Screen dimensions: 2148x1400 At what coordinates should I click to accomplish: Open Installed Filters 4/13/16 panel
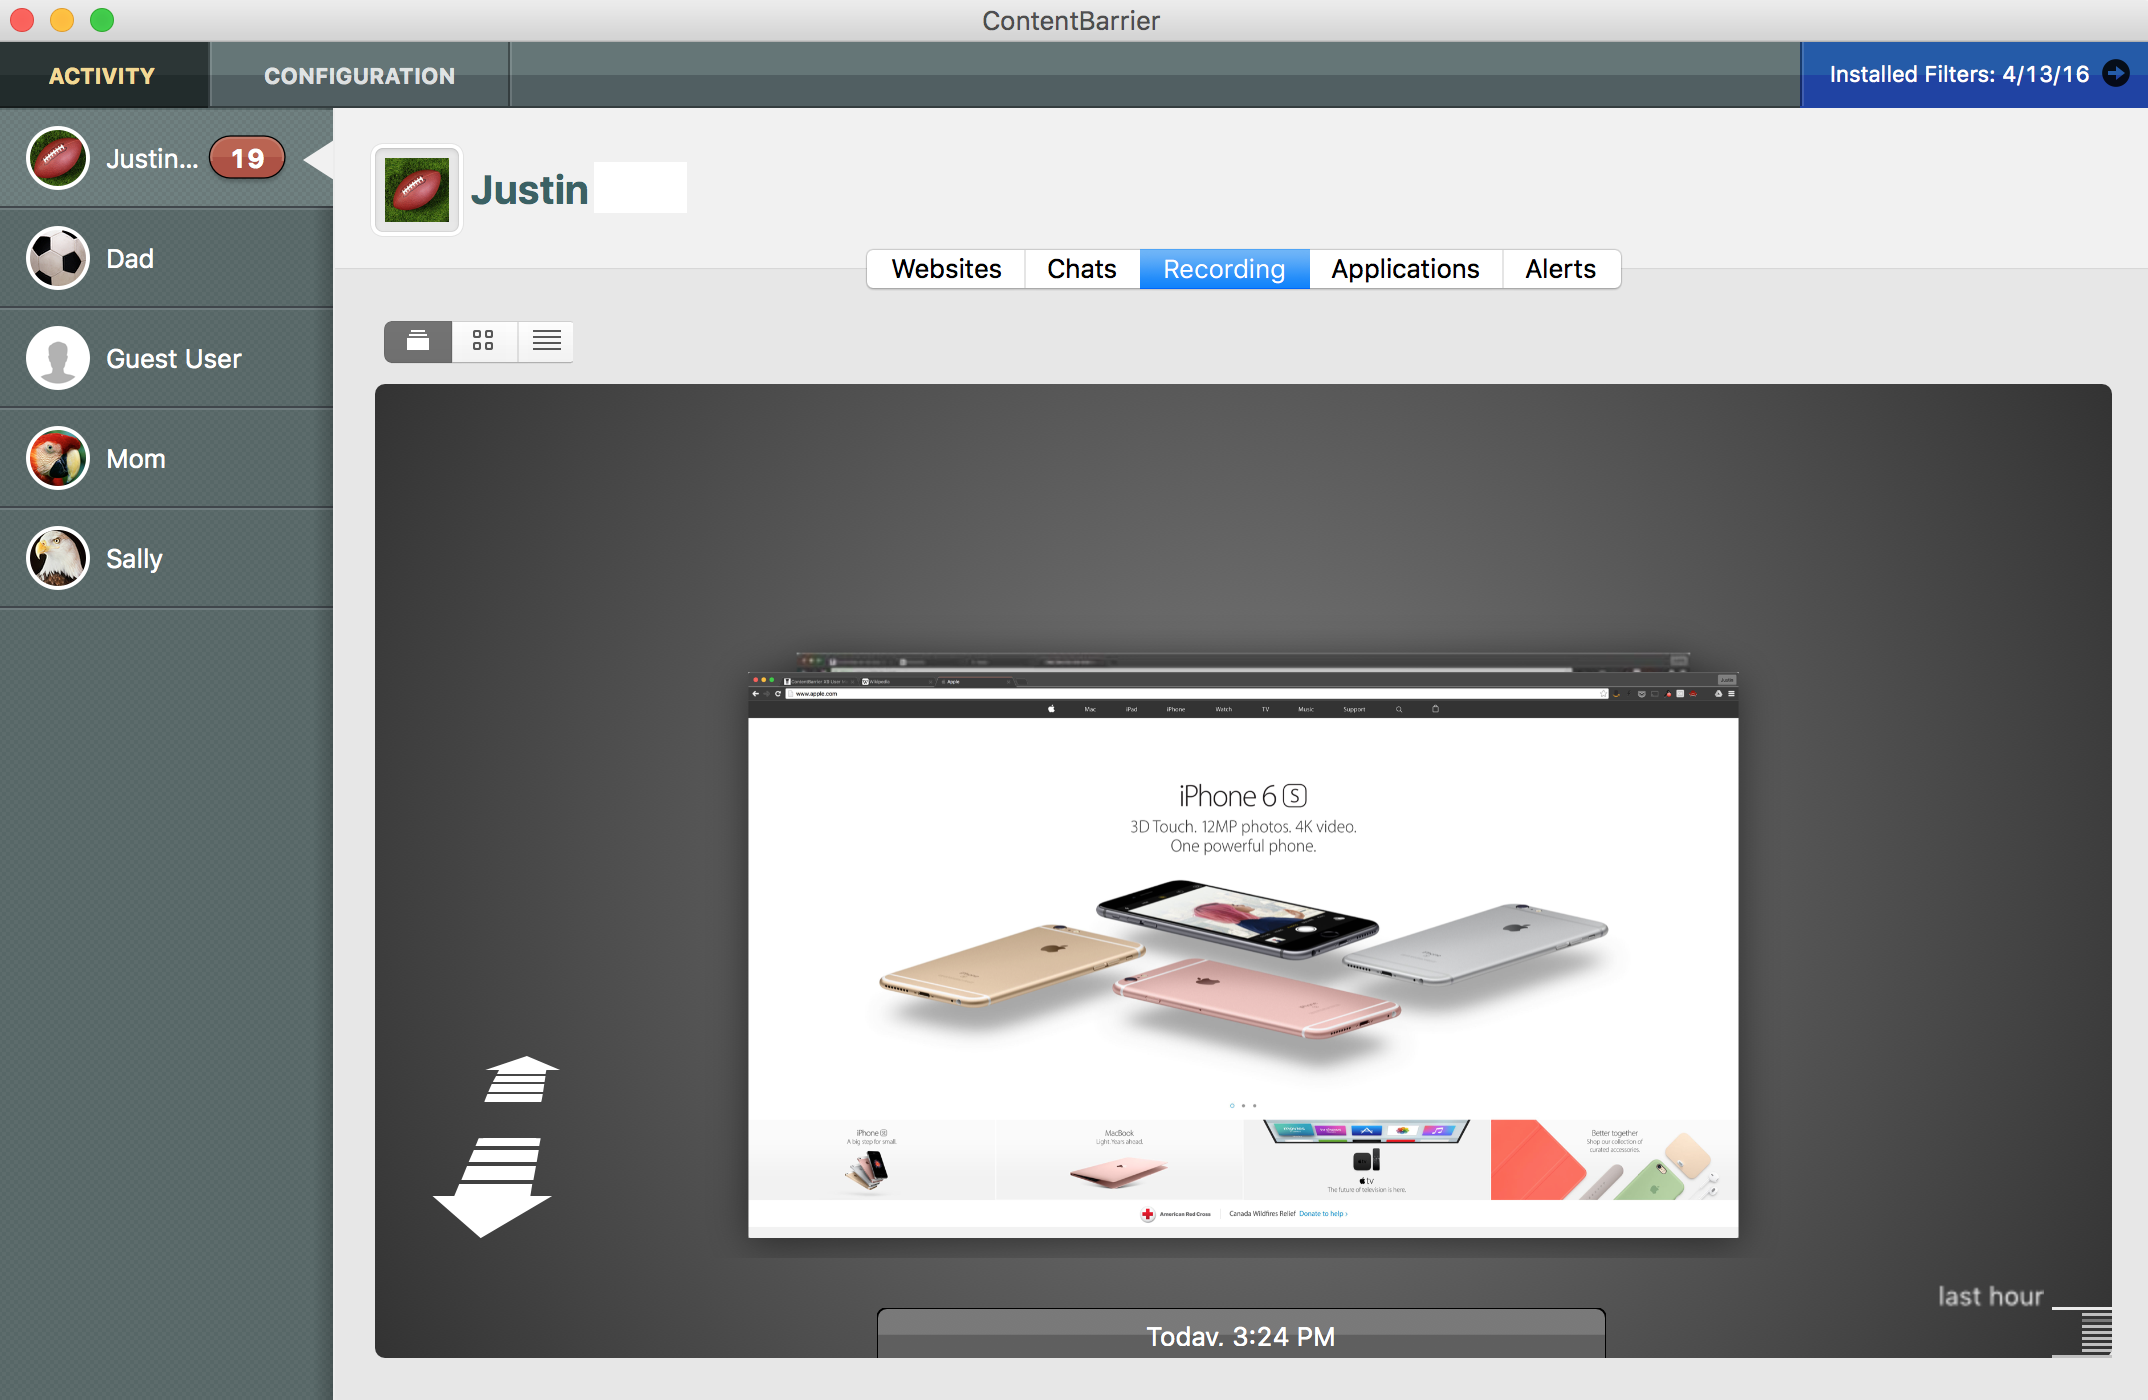pyautogui.click(x=1973, y=74)
